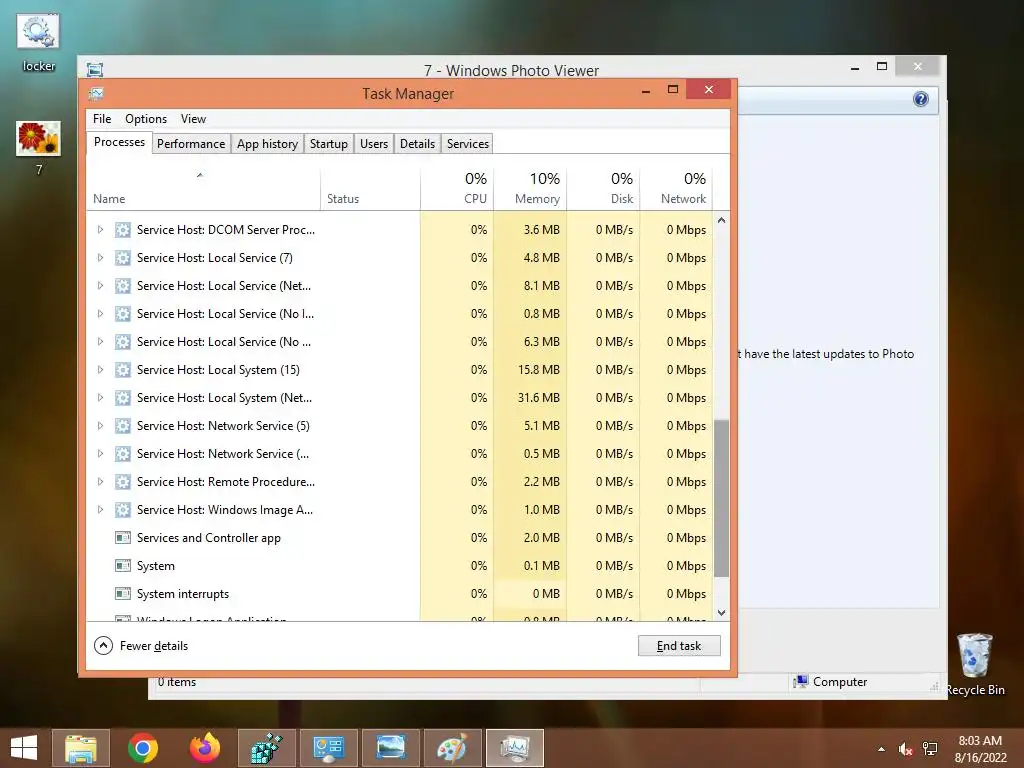The image size is (1024, 768).
Task: Expand Service Host: Remote Procedure row
Action: pyautogui.click(x=100, y=482)
